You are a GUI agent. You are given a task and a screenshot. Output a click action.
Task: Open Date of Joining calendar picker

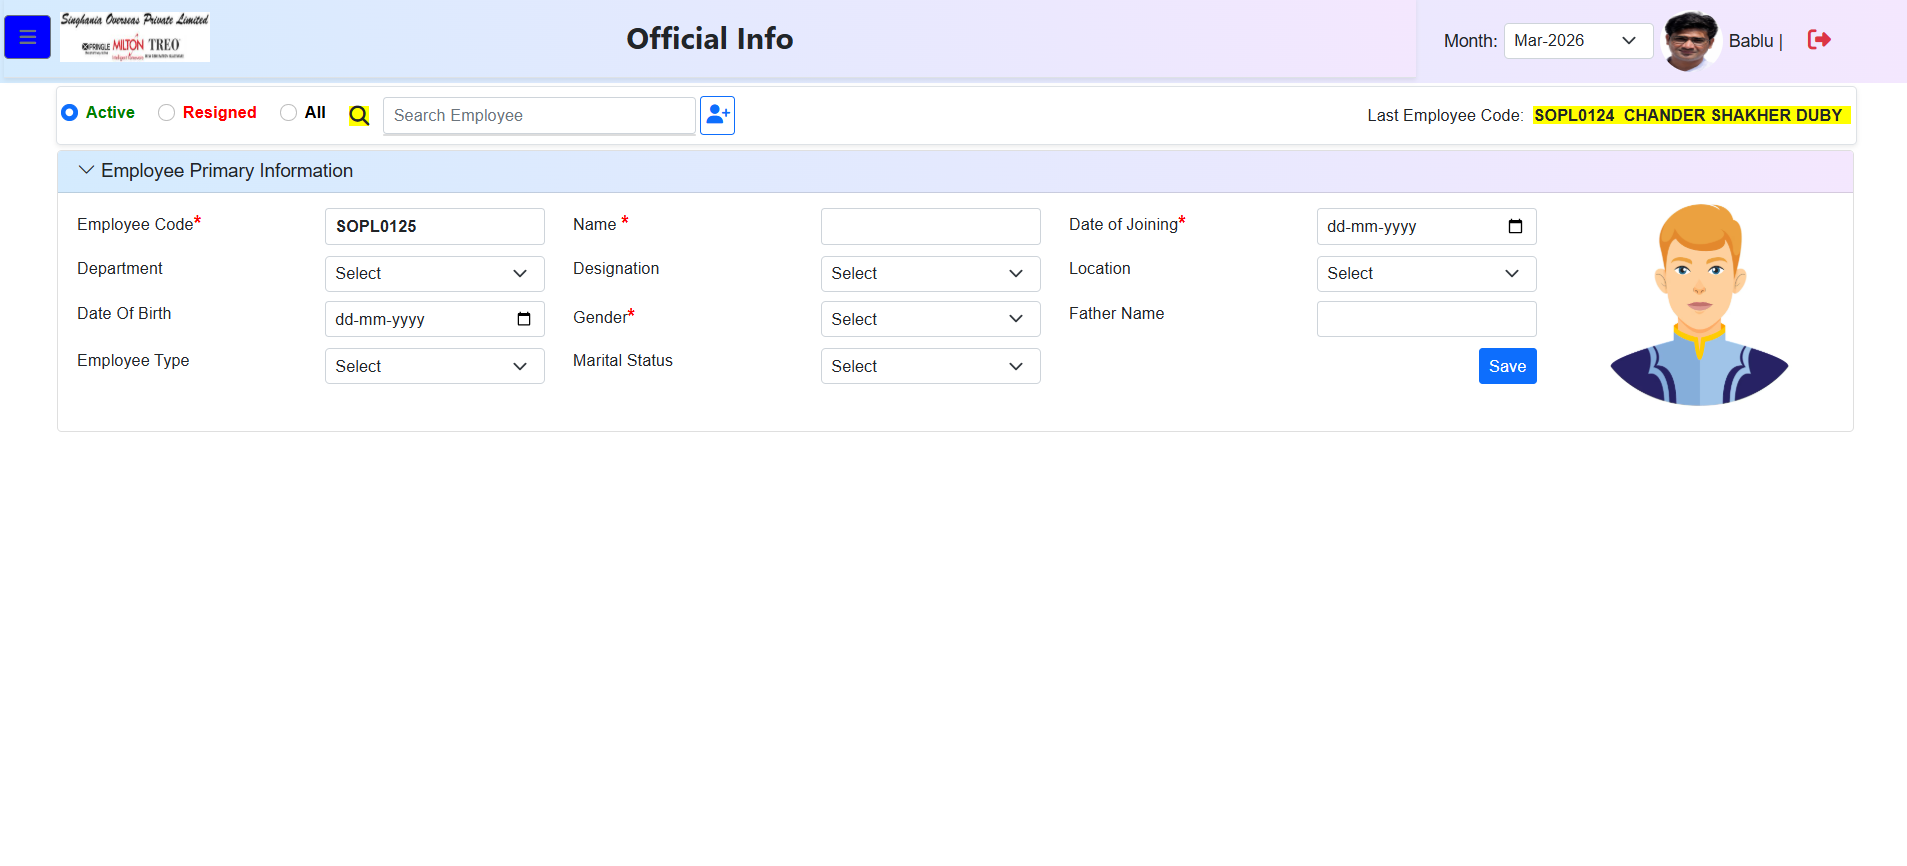(1515, 226)
